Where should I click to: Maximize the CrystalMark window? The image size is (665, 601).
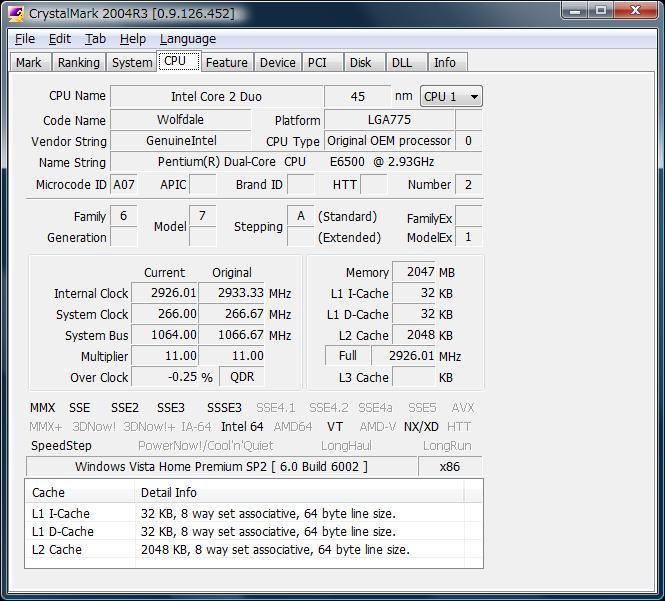tap(601, 10)
